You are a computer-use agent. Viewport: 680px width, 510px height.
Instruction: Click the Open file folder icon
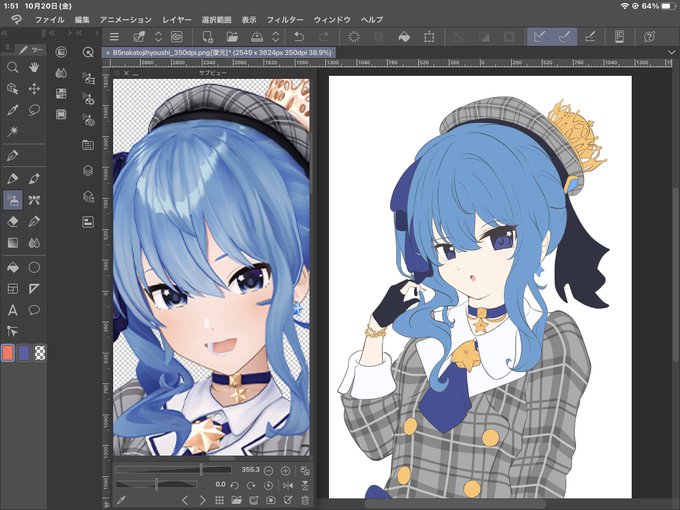pyautogui.click(x=232, y=37)
